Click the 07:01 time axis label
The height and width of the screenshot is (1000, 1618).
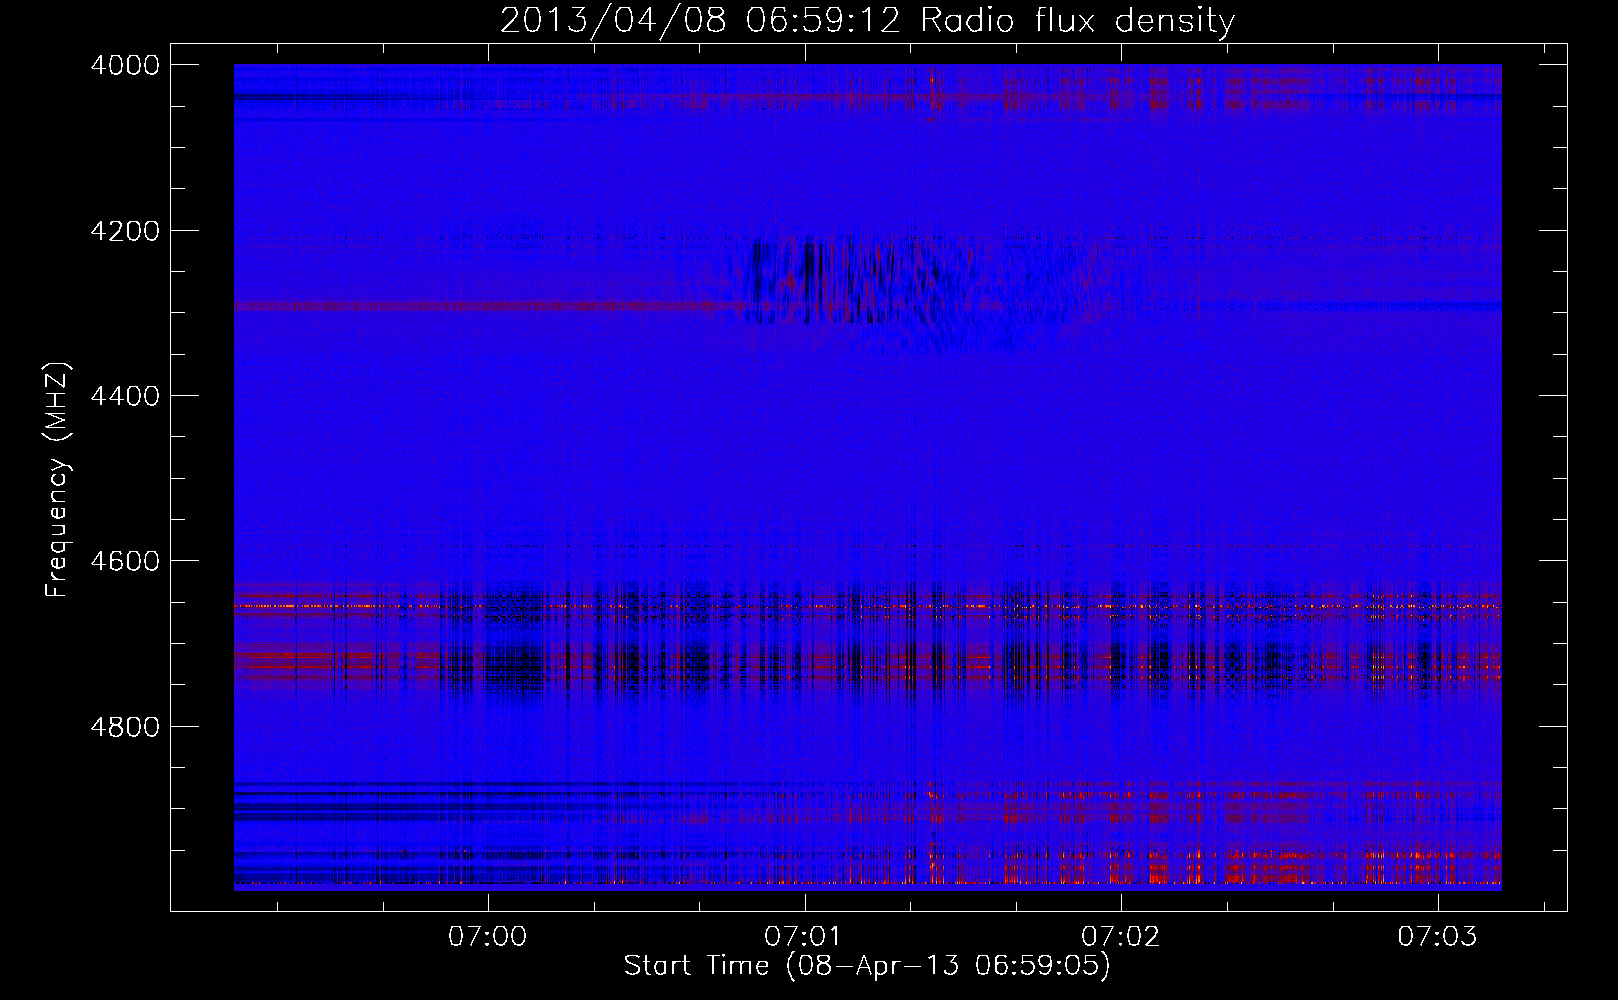(804, 937)
